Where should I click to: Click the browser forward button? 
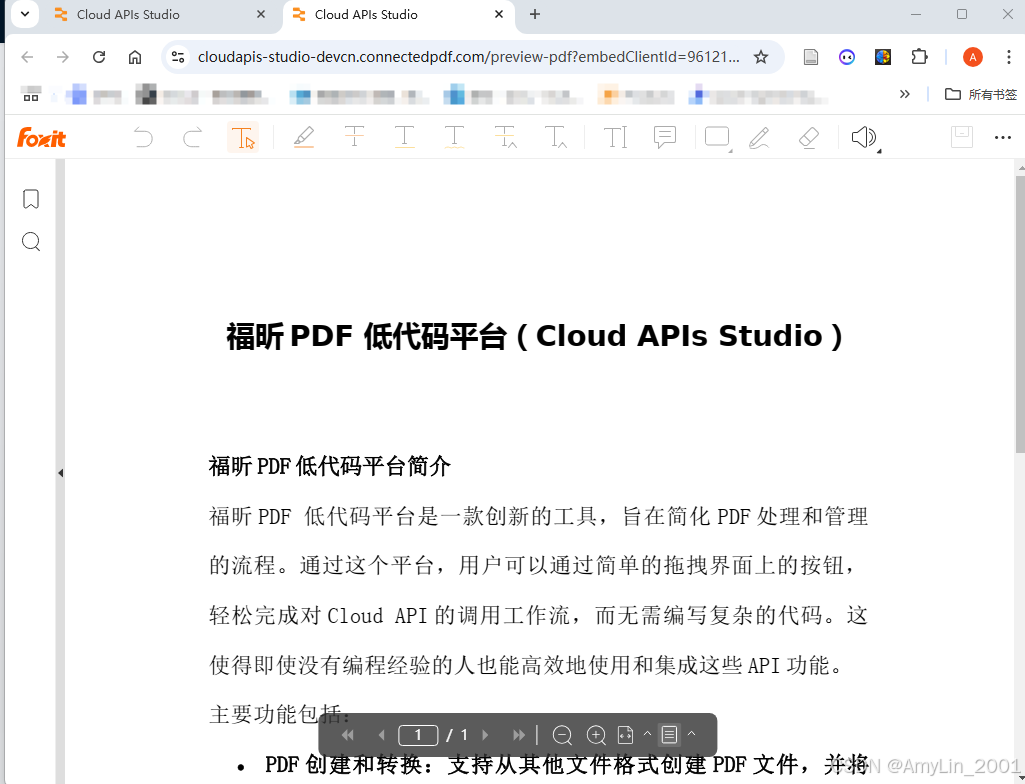click(63, 57)
